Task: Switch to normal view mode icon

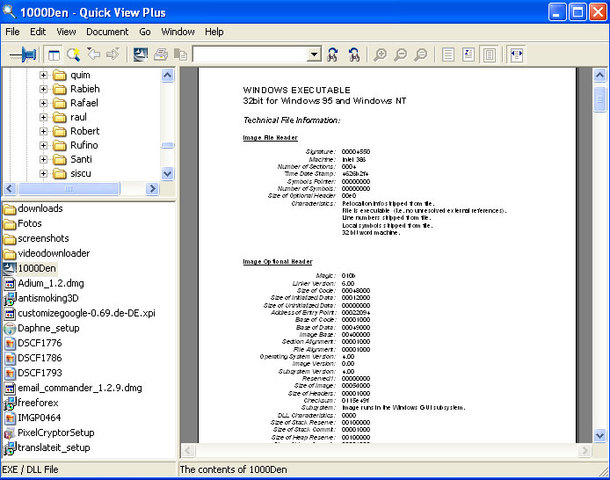Action: 468,55
